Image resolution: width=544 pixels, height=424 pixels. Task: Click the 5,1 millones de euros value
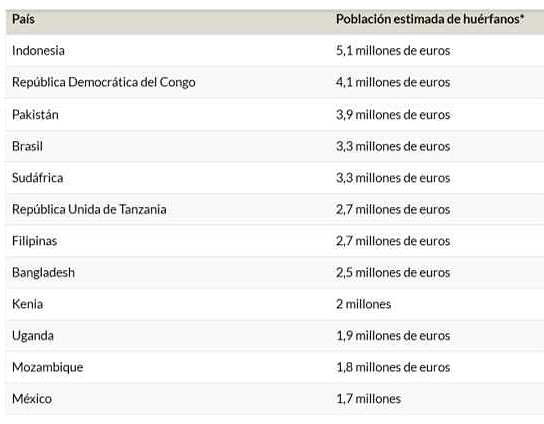pyautogui.click(x=393, y=51)
